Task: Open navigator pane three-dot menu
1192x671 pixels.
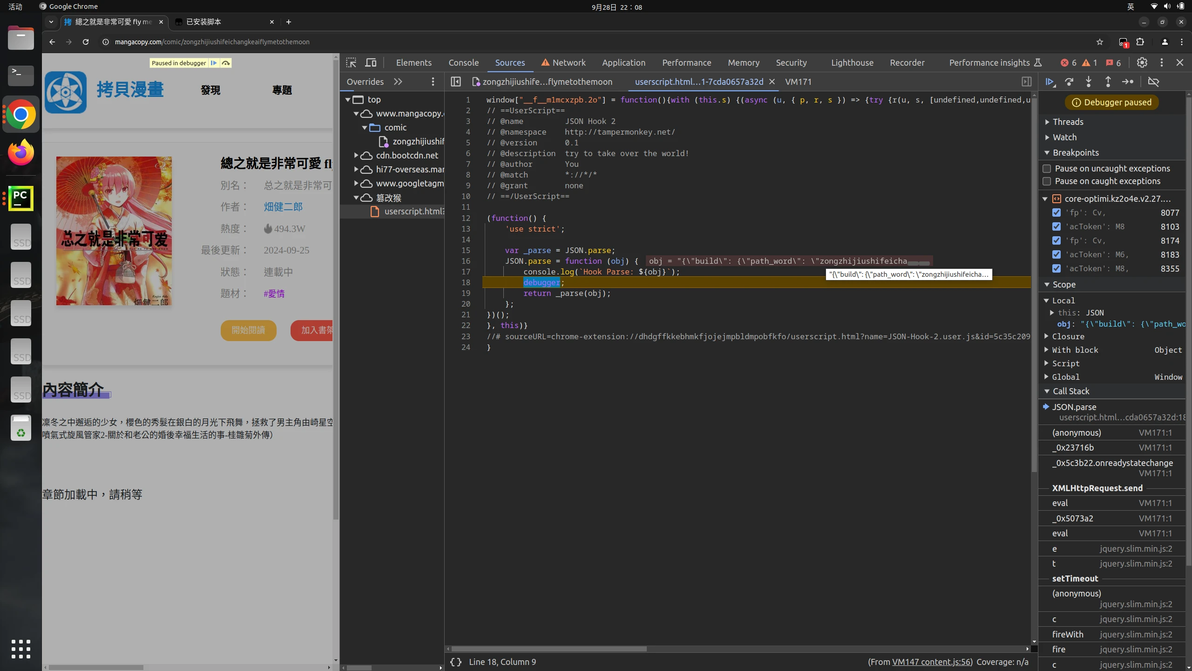Action: pos(433,81)
